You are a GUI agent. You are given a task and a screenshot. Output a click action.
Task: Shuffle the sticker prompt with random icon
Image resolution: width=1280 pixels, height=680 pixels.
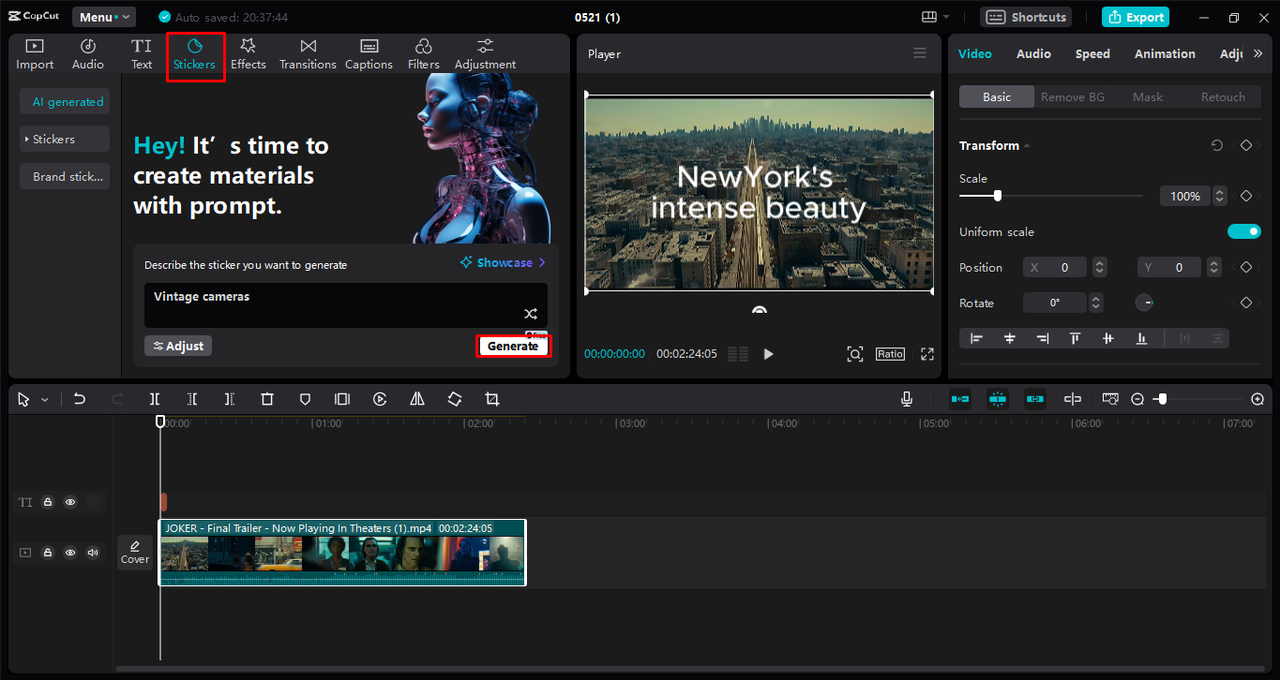[531, 314]
